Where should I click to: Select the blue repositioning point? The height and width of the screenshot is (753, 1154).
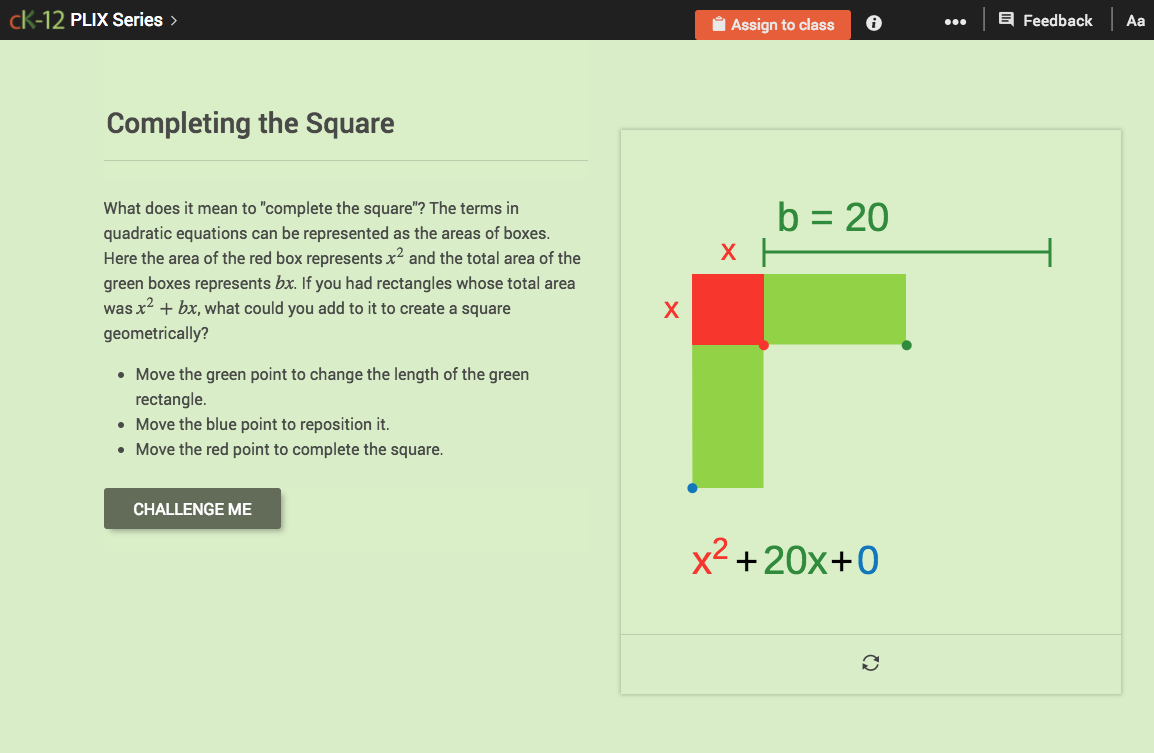pos(692,488)
